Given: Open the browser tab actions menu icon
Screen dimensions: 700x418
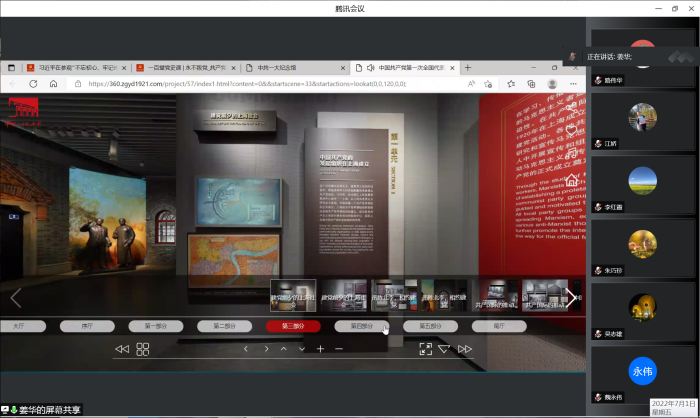Looking at the screenshot, I should [x=12, y=68].
